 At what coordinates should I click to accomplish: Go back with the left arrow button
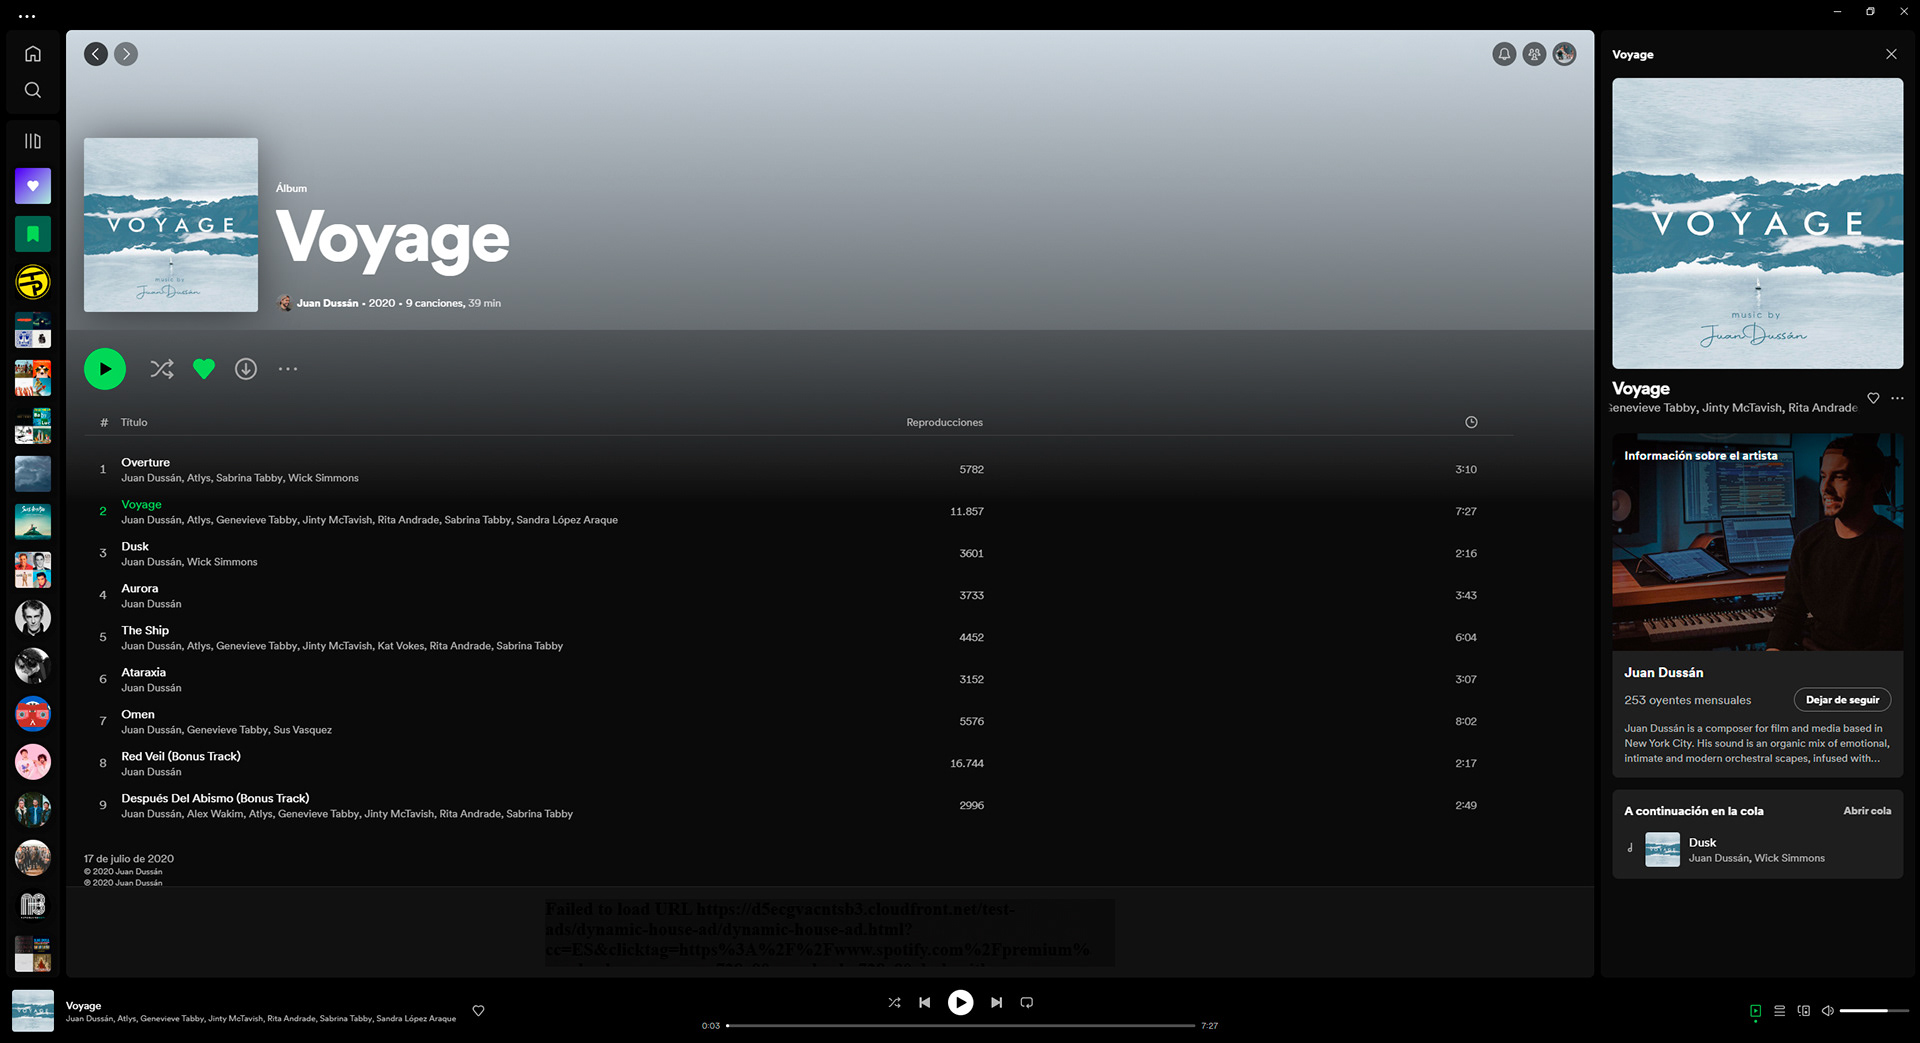pyautogui.click(x=96, y=54)
